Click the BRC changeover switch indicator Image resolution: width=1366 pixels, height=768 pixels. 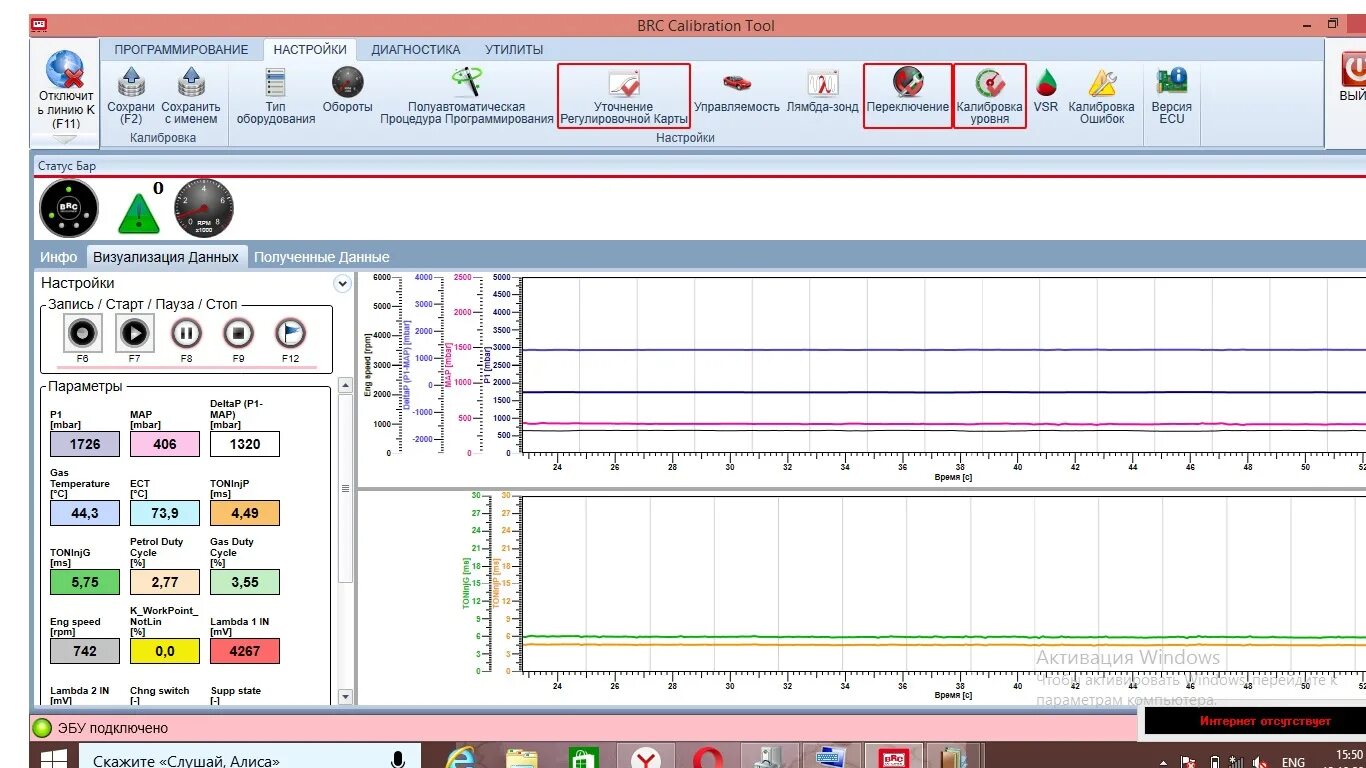click(69, 208)
